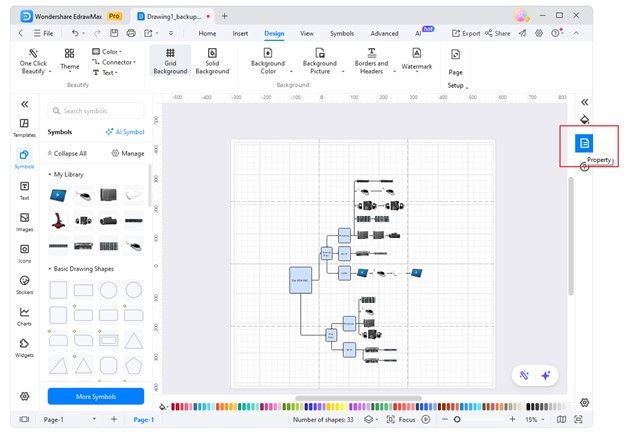
Task: Open the Color dropdown in Beautify group
Action: [107, 52]
